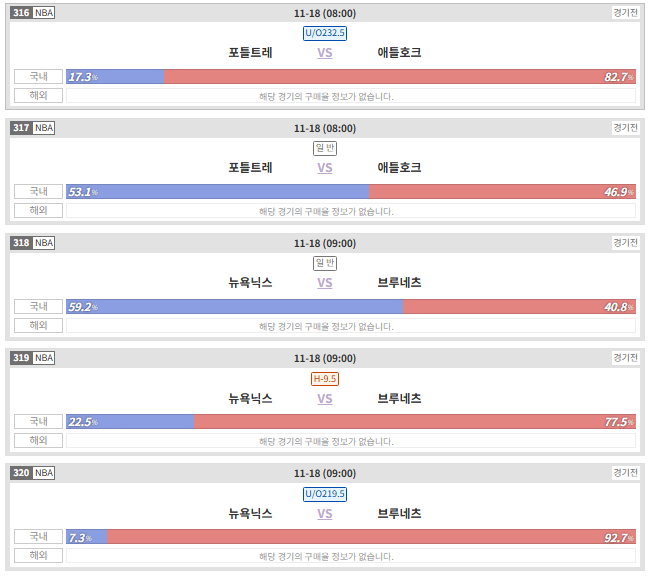Select the 국내 tab for match 320
The image size is (652, 577).
[39, 537]
